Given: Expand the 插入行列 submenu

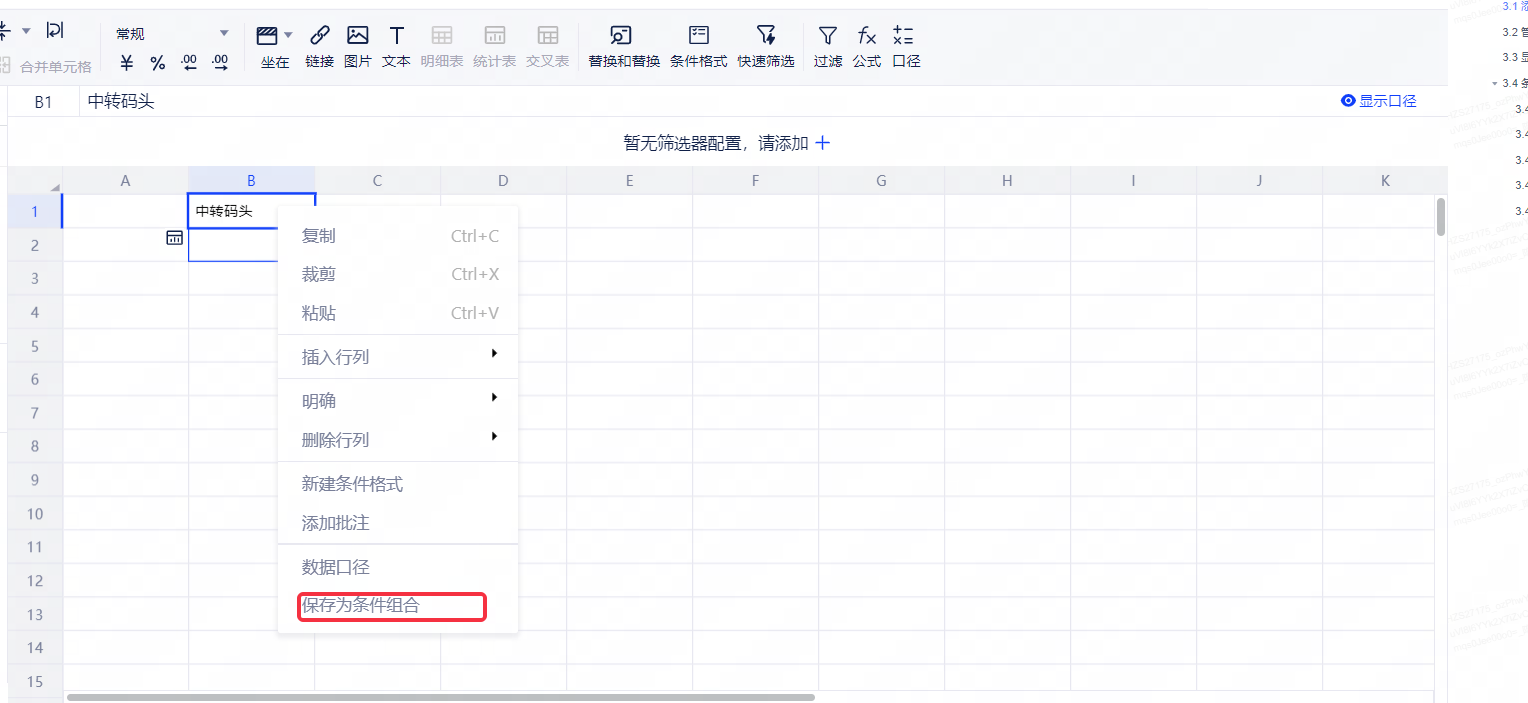Looking at the screenshot, I should (x=398, y=357).
